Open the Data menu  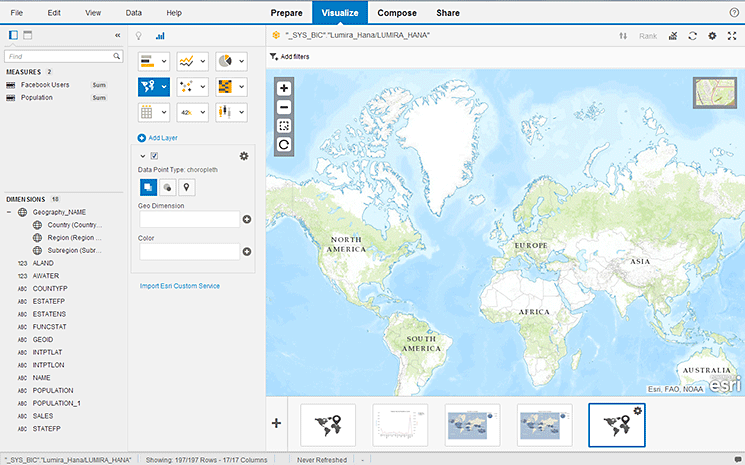coord(133,13)
